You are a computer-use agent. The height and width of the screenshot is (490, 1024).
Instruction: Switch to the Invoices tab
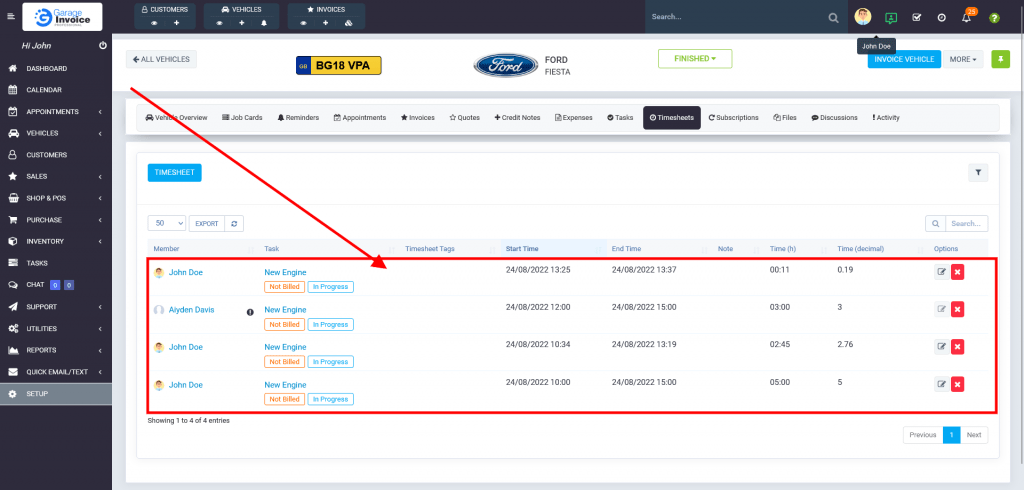coord(418,118)
